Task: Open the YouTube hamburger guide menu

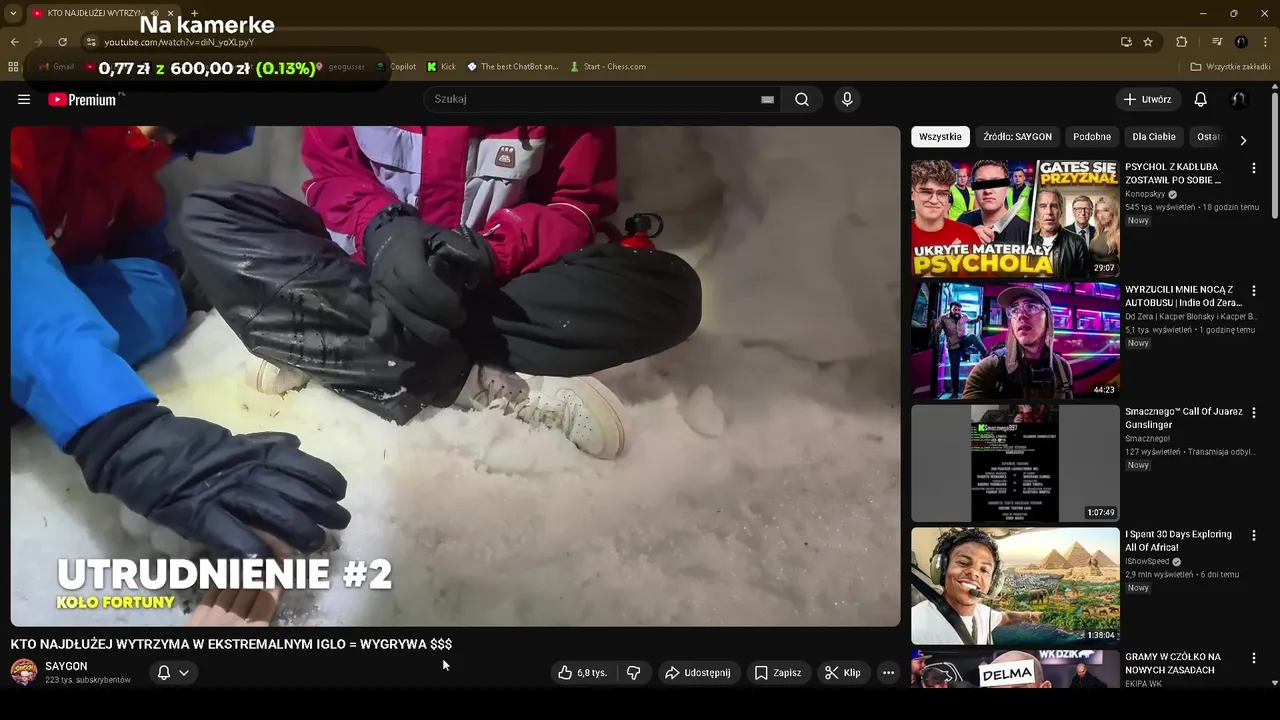Action: pyautogui.click(x=24, y=99)
